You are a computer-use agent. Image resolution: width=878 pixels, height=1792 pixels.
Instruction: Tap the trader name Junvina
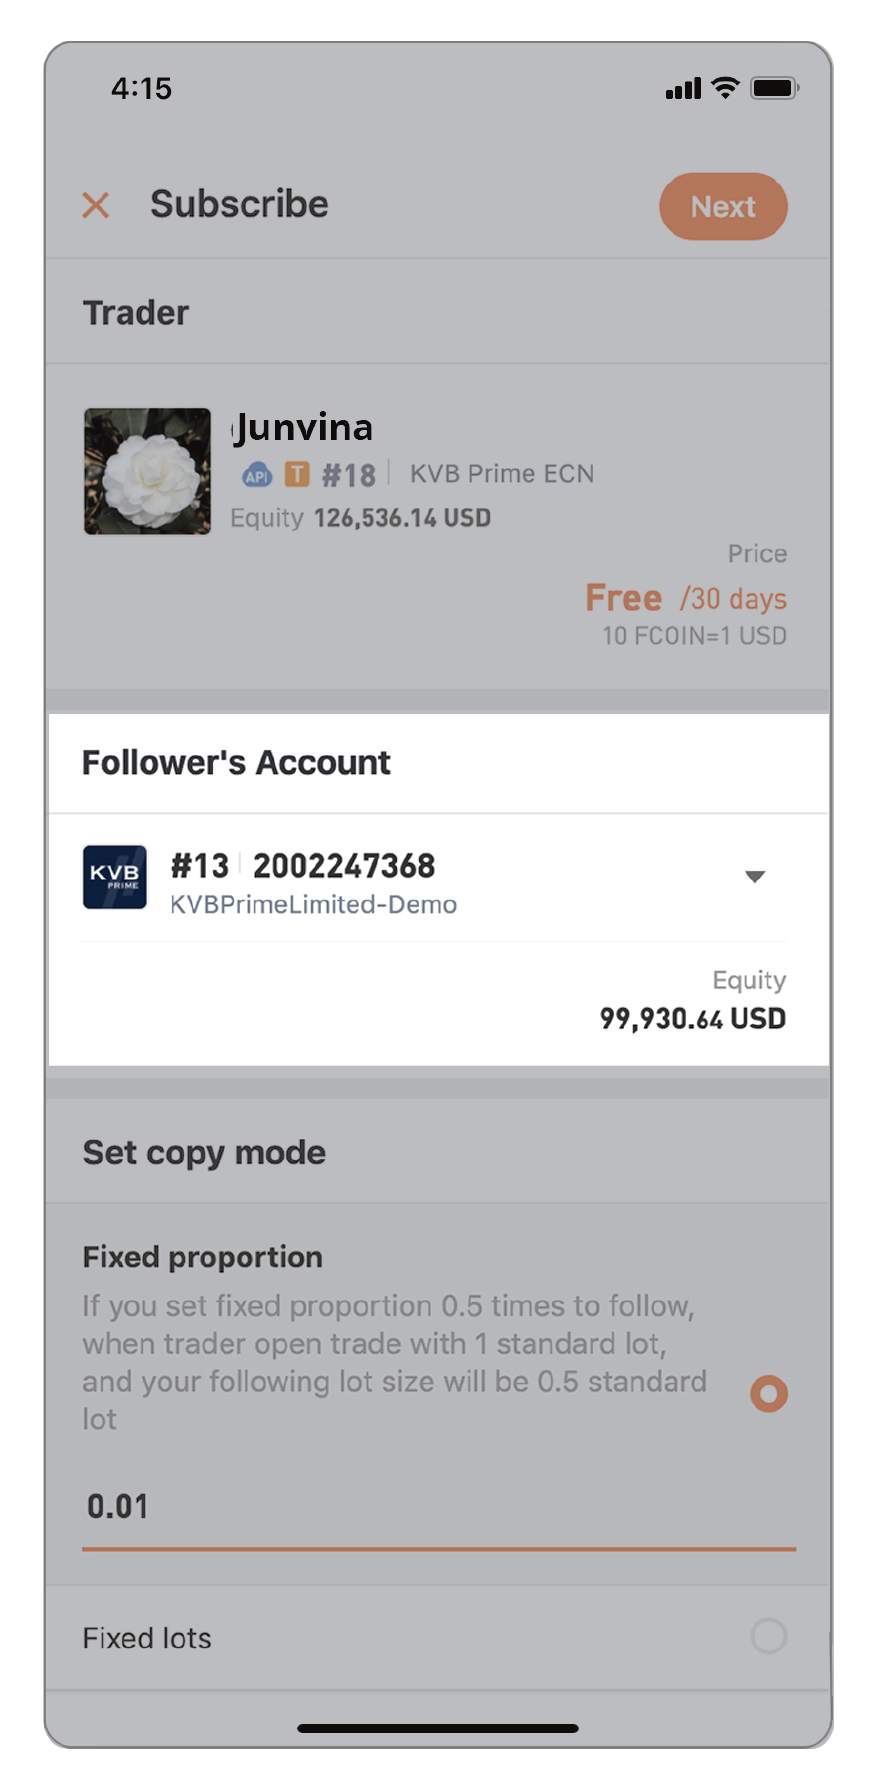coord(303,428)
